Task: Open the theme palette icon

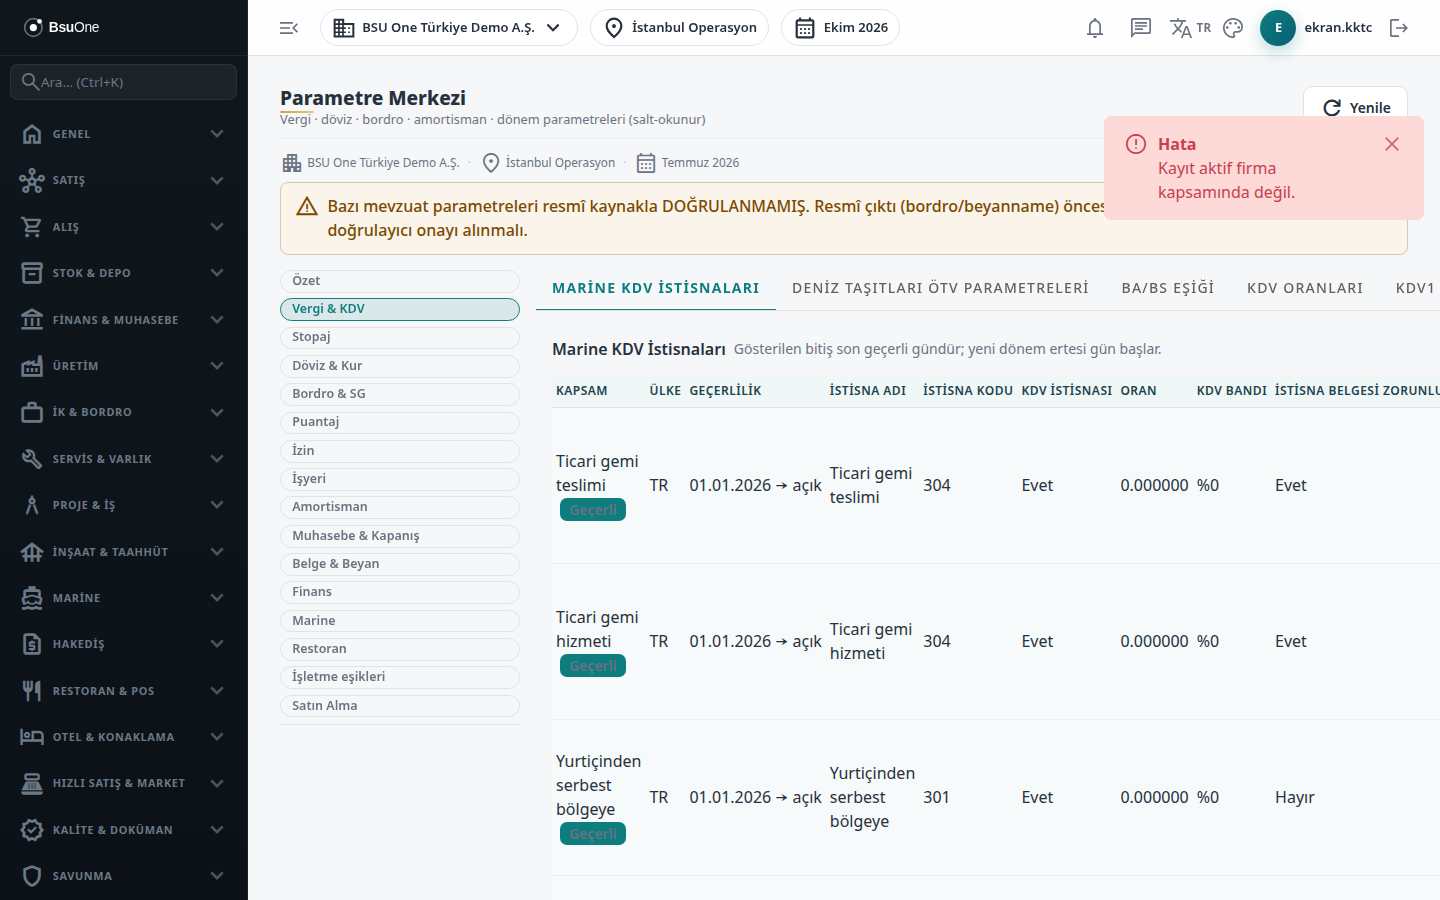Action: (x=1233, y=28)
